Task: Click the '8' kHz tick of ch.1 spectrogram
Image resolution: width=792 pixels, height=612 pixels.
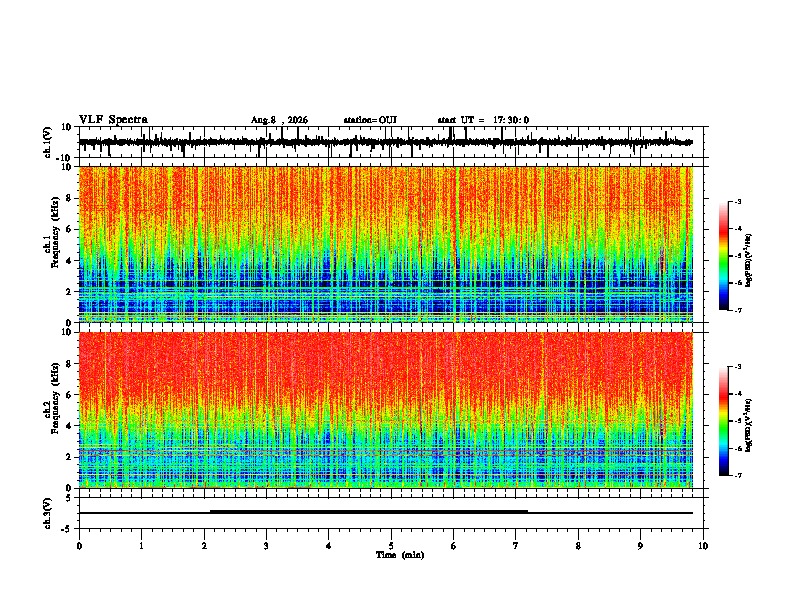Action: tap(69, 198)
